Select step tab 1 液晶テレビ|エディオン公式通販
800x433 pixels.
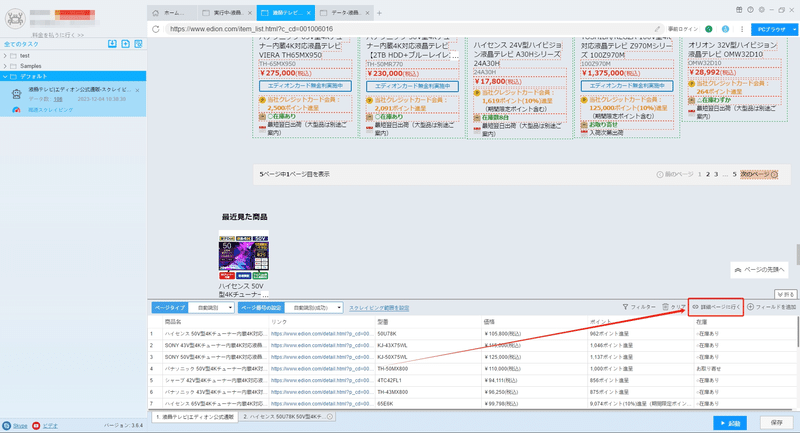(x=194, y=417)
